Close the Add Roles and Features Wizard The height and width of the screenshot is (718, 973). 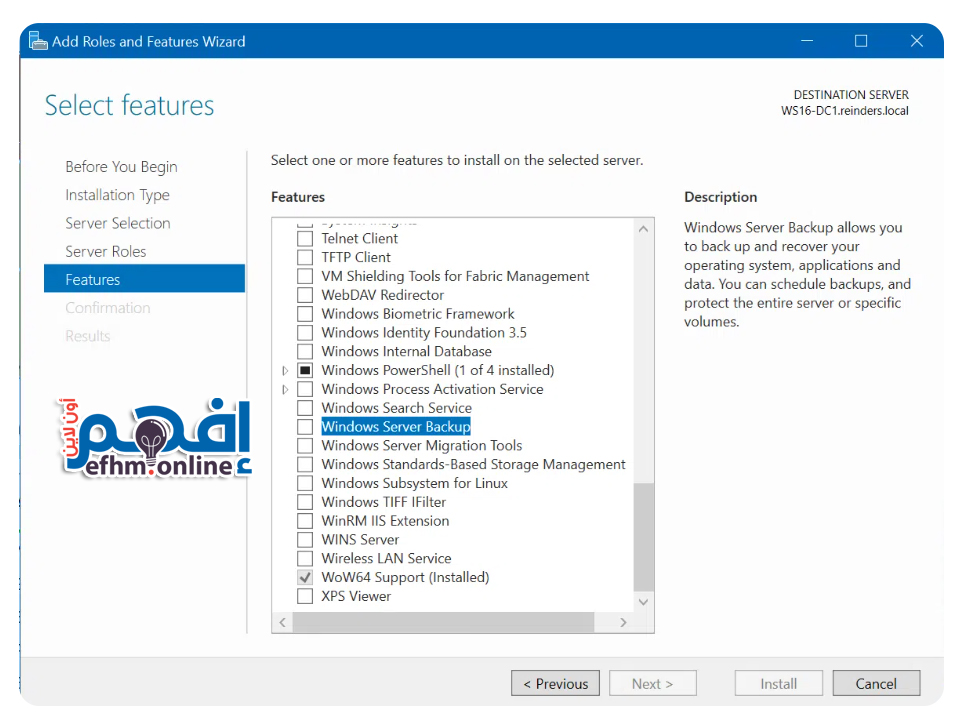916,41
